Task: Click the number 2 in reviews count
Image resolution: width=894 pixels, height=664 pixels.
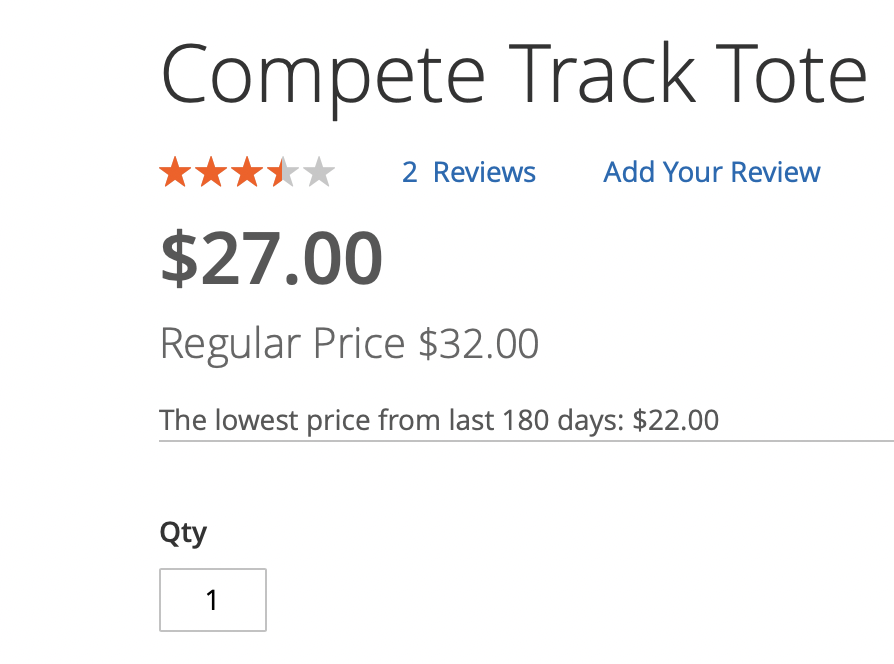Action: (409, 172)
